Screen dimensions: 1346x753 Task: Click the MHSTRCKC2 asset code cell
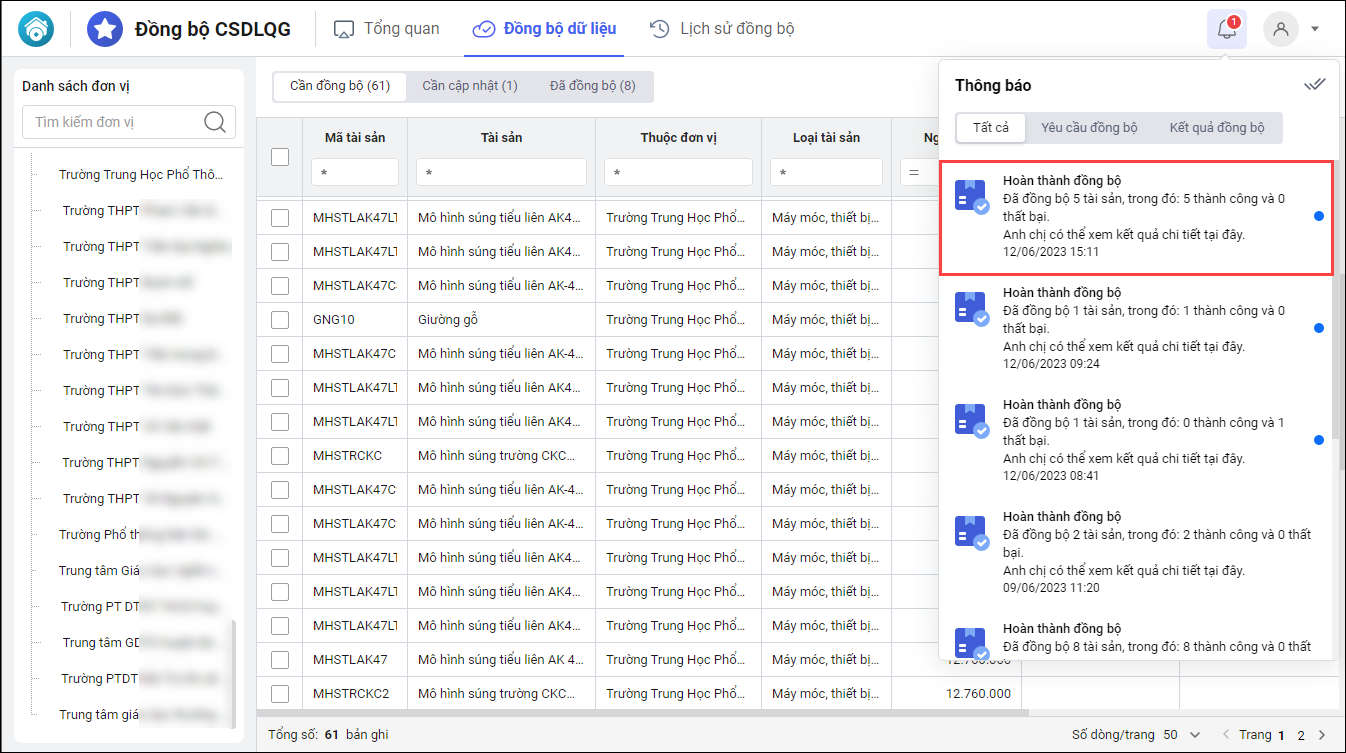click(x=355, y=694)
